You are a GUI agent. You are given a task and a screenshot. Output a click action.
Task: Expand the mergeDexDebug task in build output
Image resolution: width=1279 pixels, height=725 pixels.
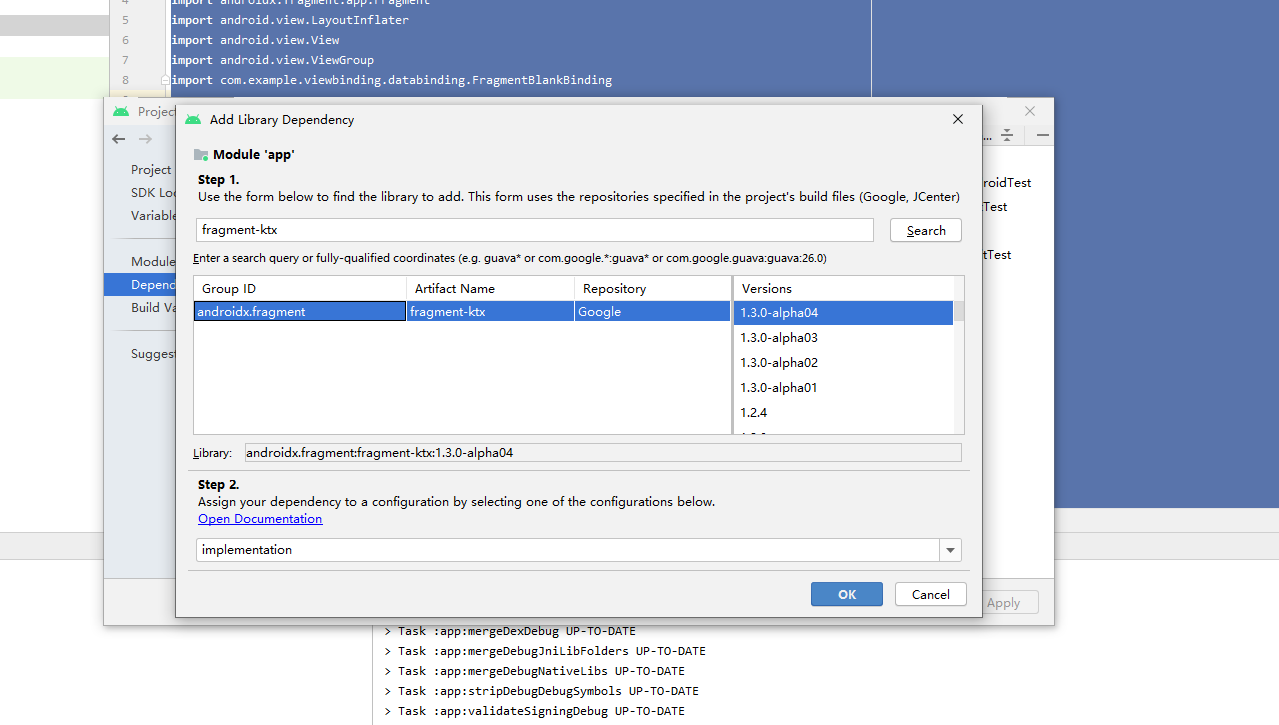tap(388, 631)
